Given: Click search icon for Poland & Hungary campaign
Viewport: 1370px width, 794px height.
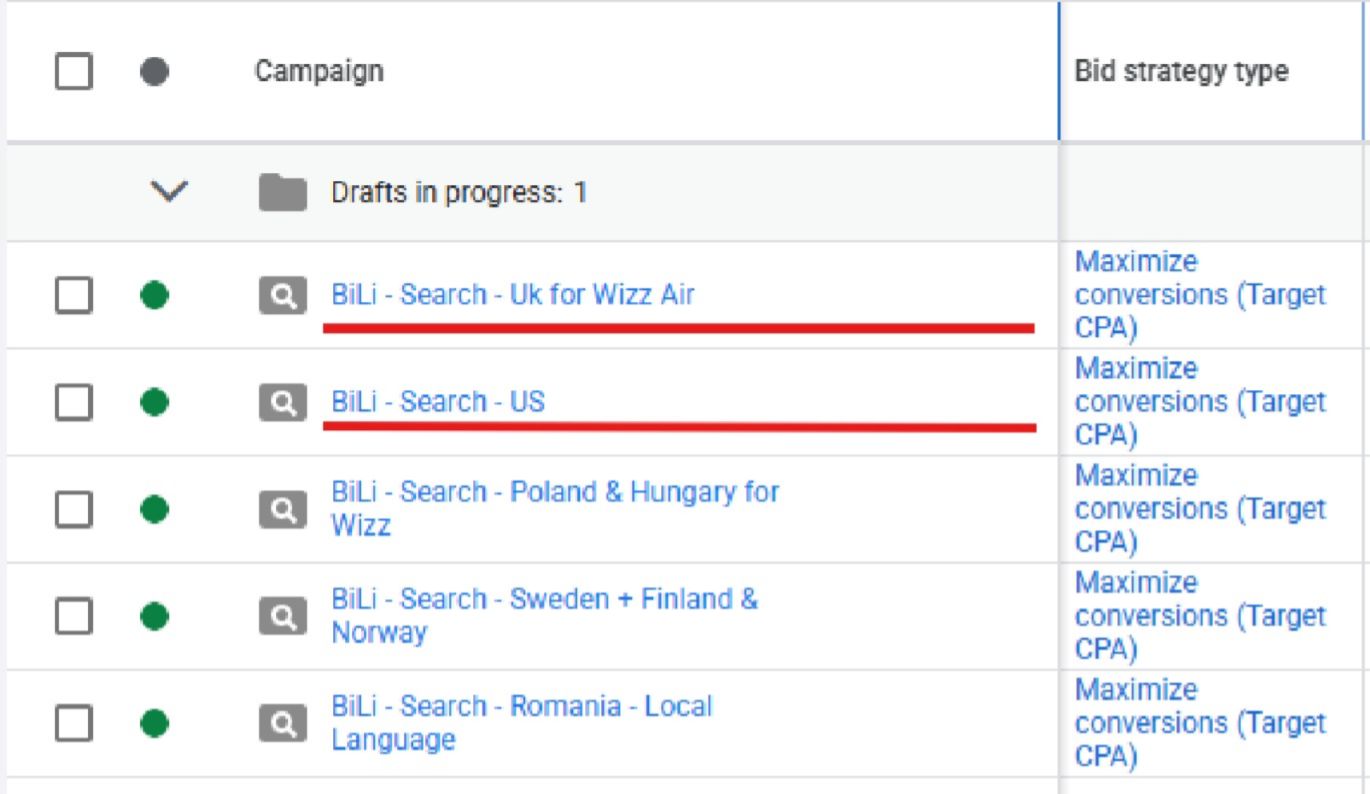Looking at the screenshot, I should (x=283, y=510).
